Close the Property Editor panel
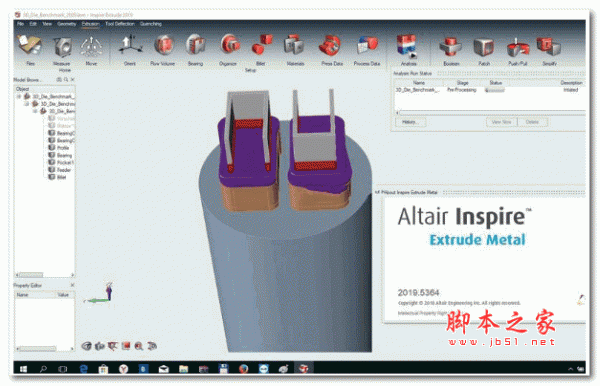 coord(72,285)
